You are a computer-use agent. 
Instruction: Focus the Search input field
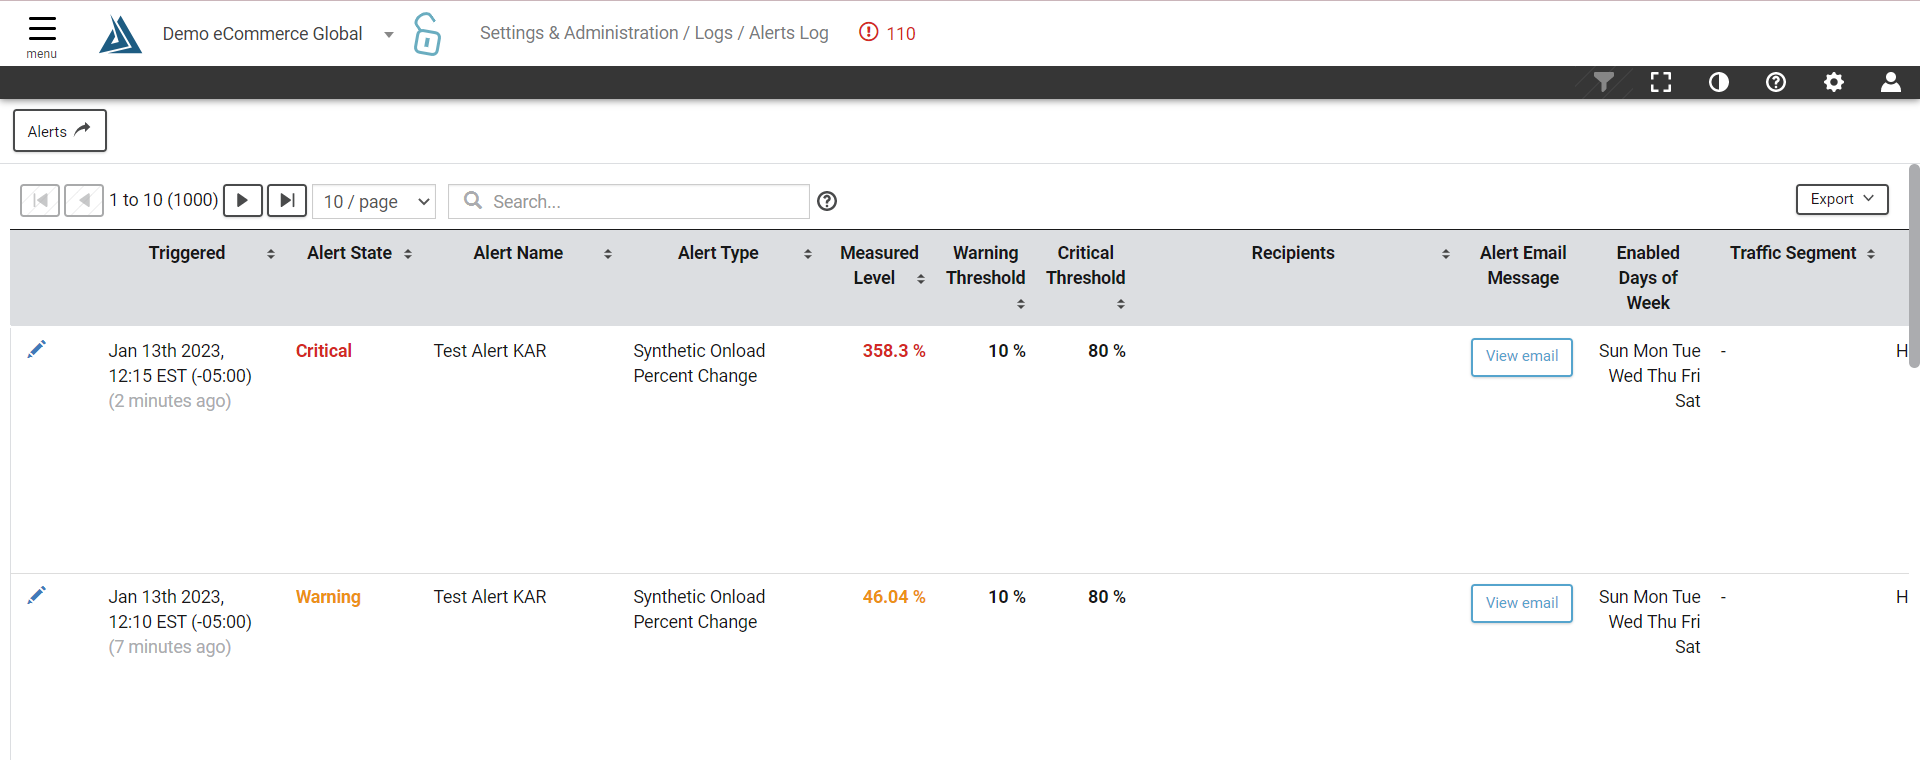click(629, 201)
